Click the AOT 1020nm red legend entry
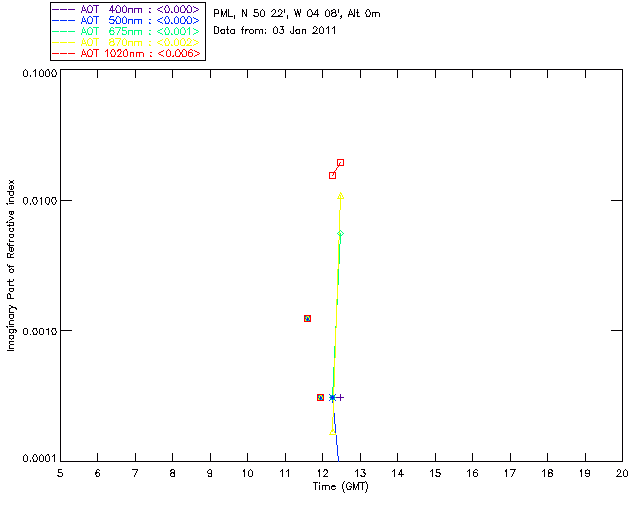Viewport: 640px width, 512px height. [127, 53]
